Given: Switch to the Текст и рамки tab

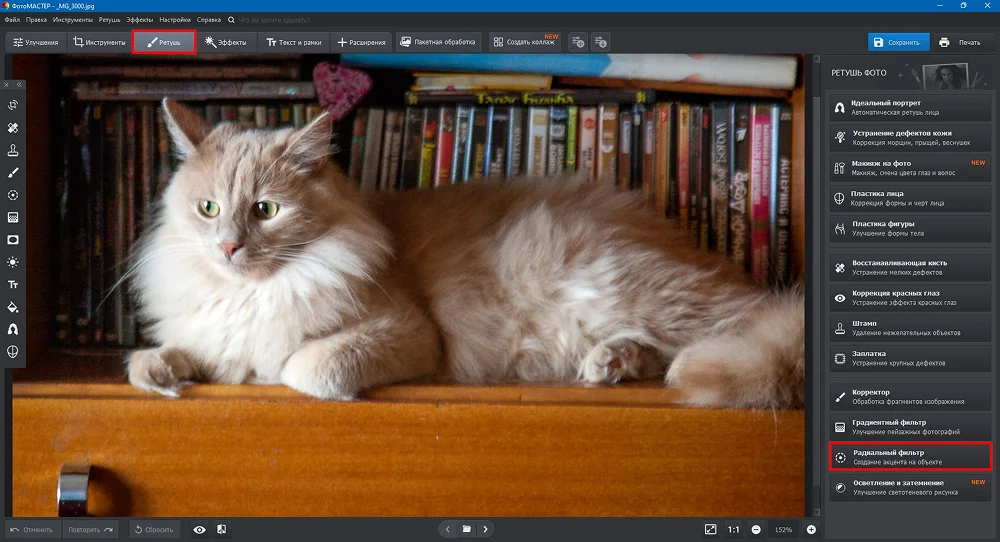Looking at the screenshot, I should coord(293,42).
